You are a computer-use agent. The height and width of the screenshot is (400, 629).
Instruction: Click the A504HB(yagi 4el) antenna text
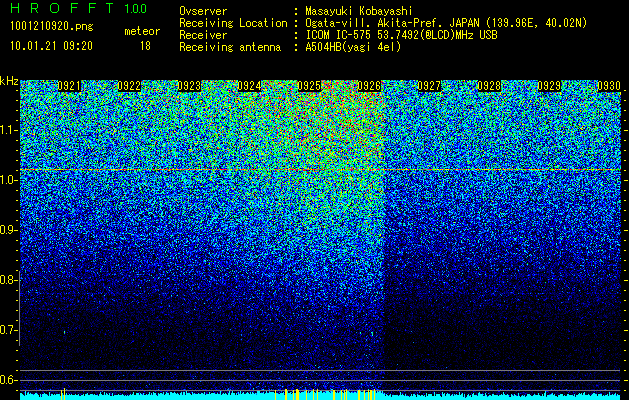353,47
